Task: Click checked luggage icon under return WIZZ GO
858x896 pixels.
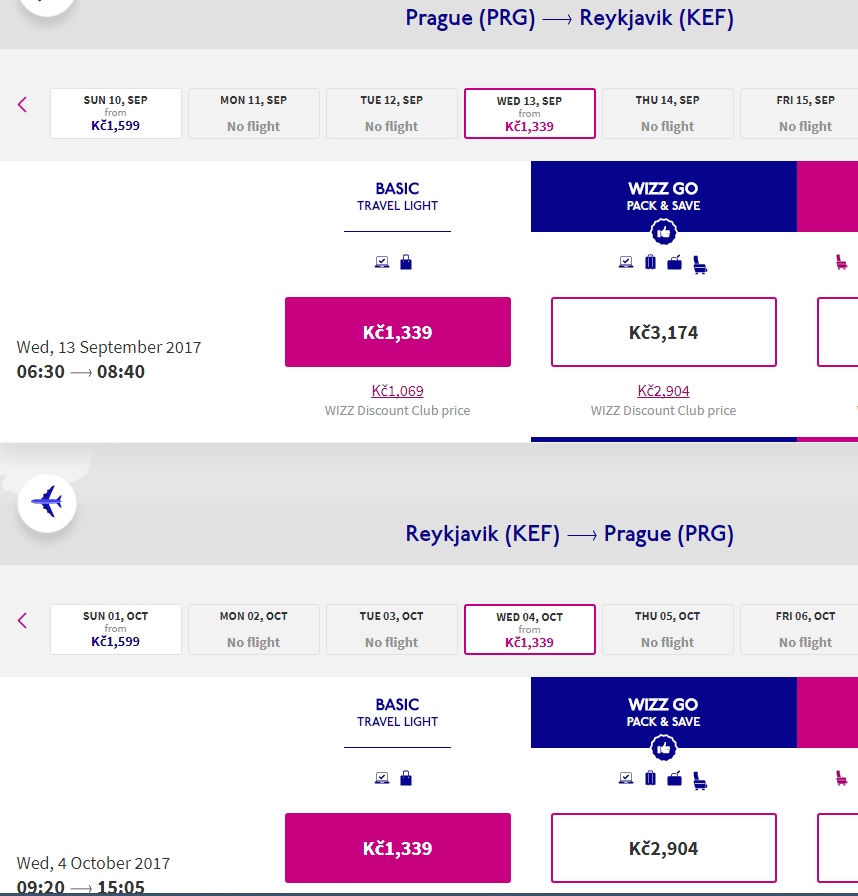Action: 650,778
